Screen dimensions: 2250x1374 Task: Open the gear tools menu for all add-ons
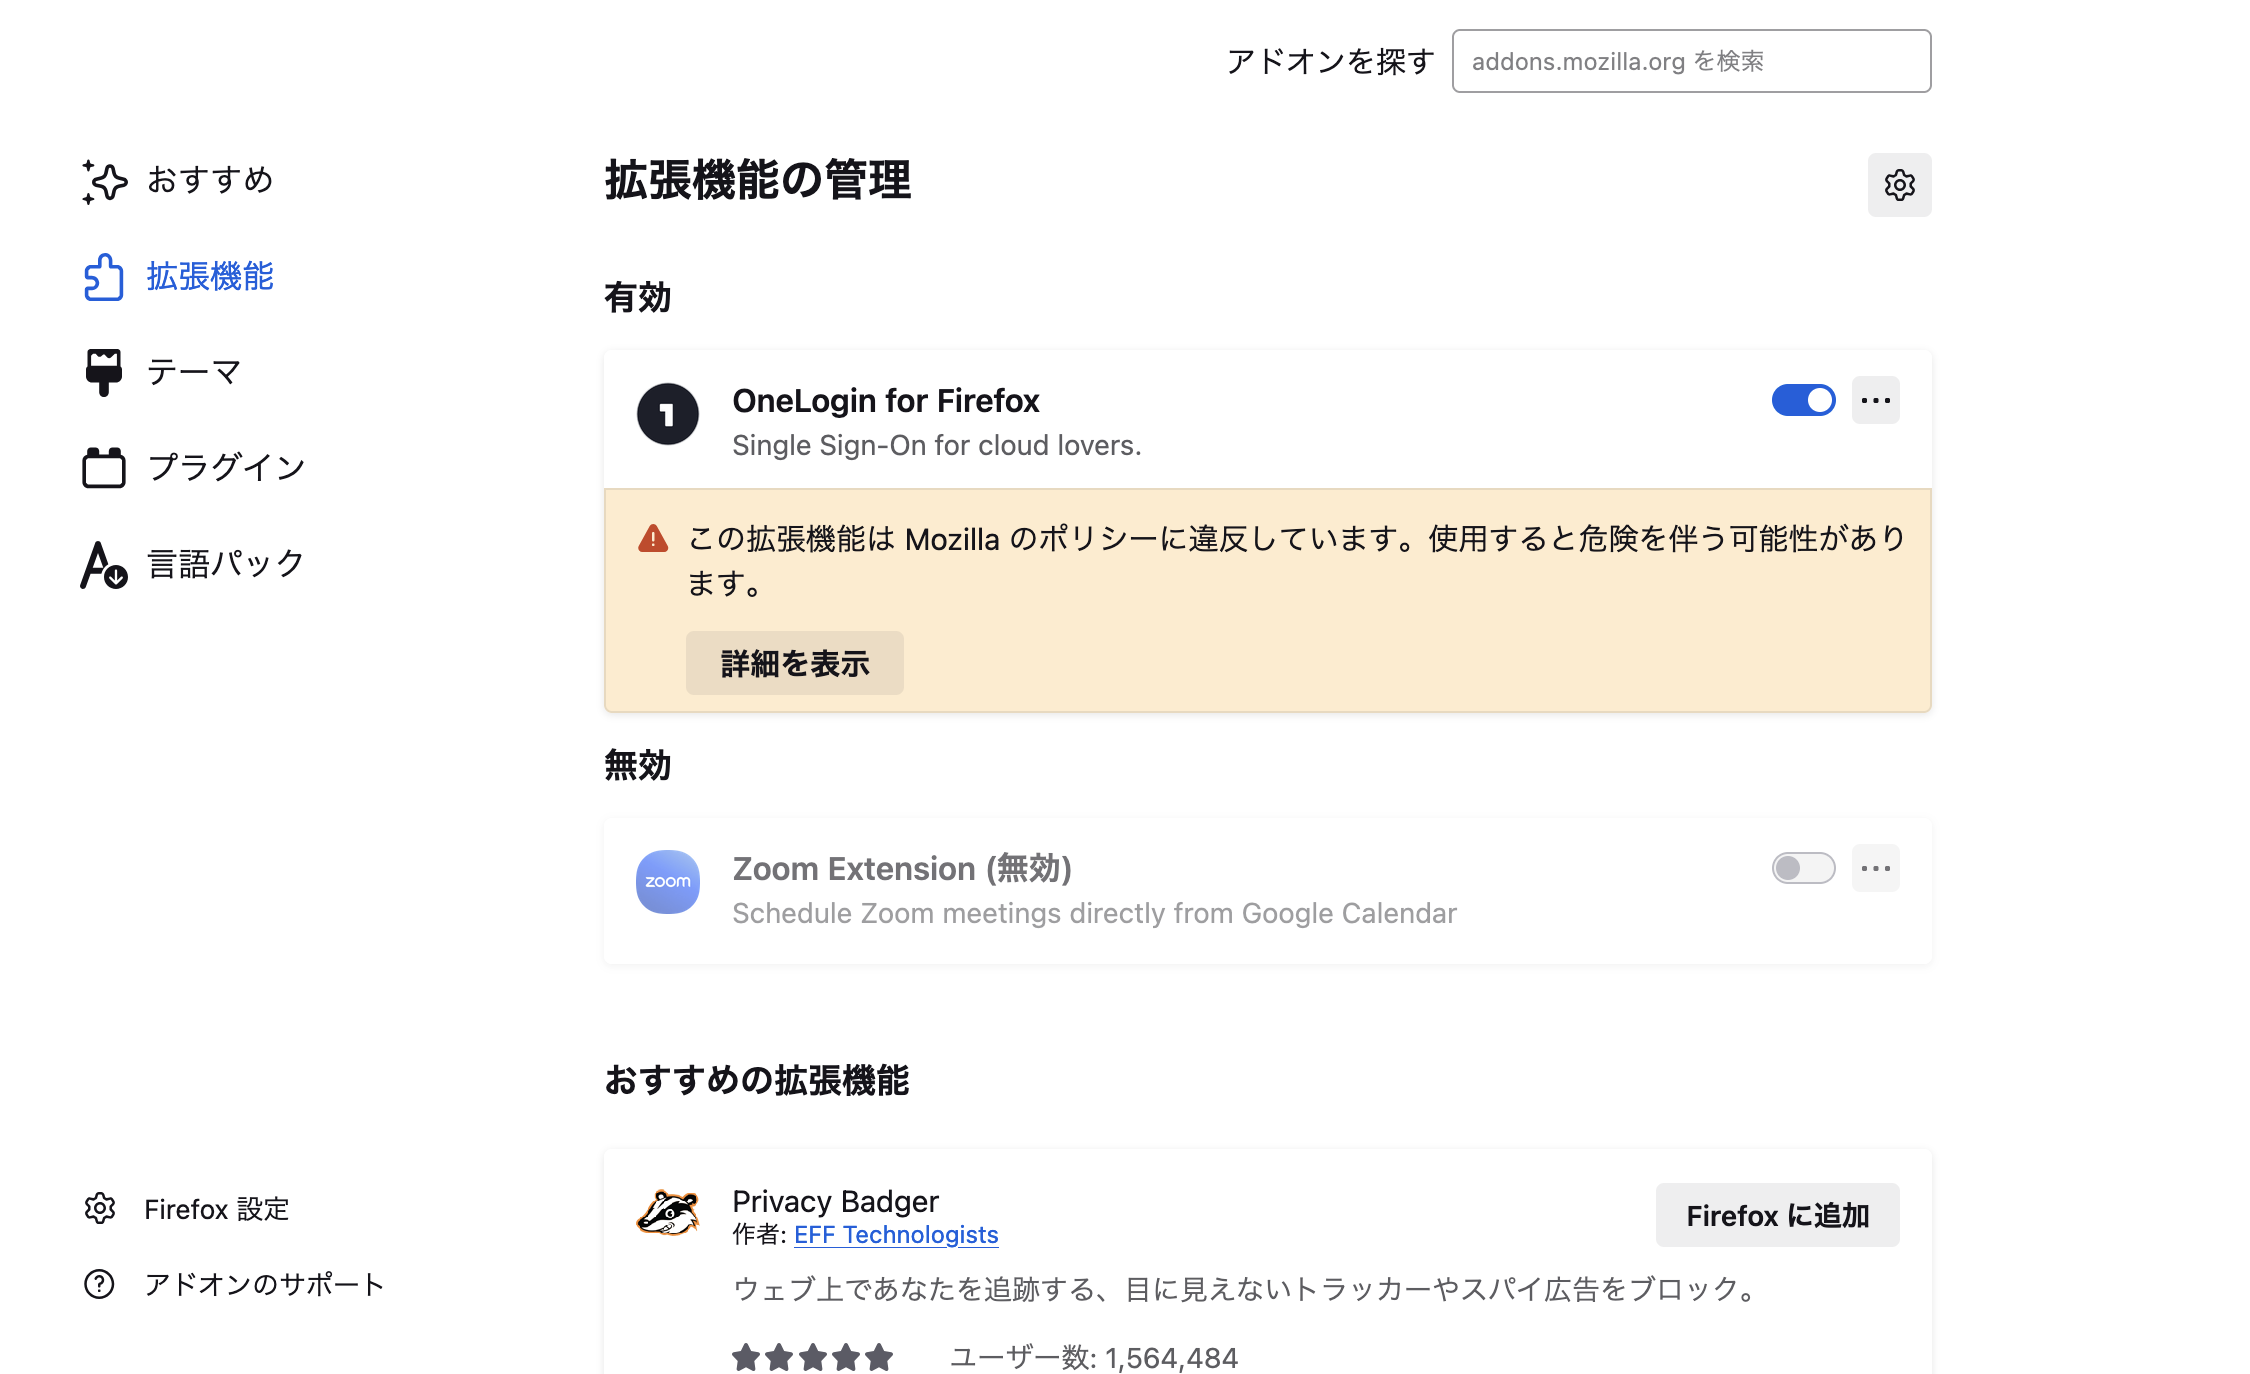[1899, 185]
